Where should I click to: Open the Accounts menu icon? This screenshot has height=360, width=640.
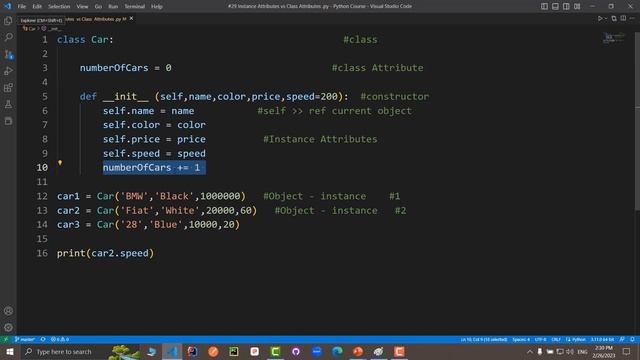pos(8,311)
